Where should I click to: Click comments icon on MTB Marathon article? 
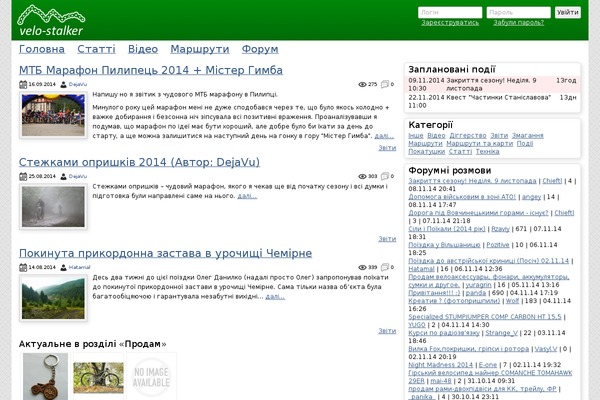pyautogui.click(x=385, y=84)
